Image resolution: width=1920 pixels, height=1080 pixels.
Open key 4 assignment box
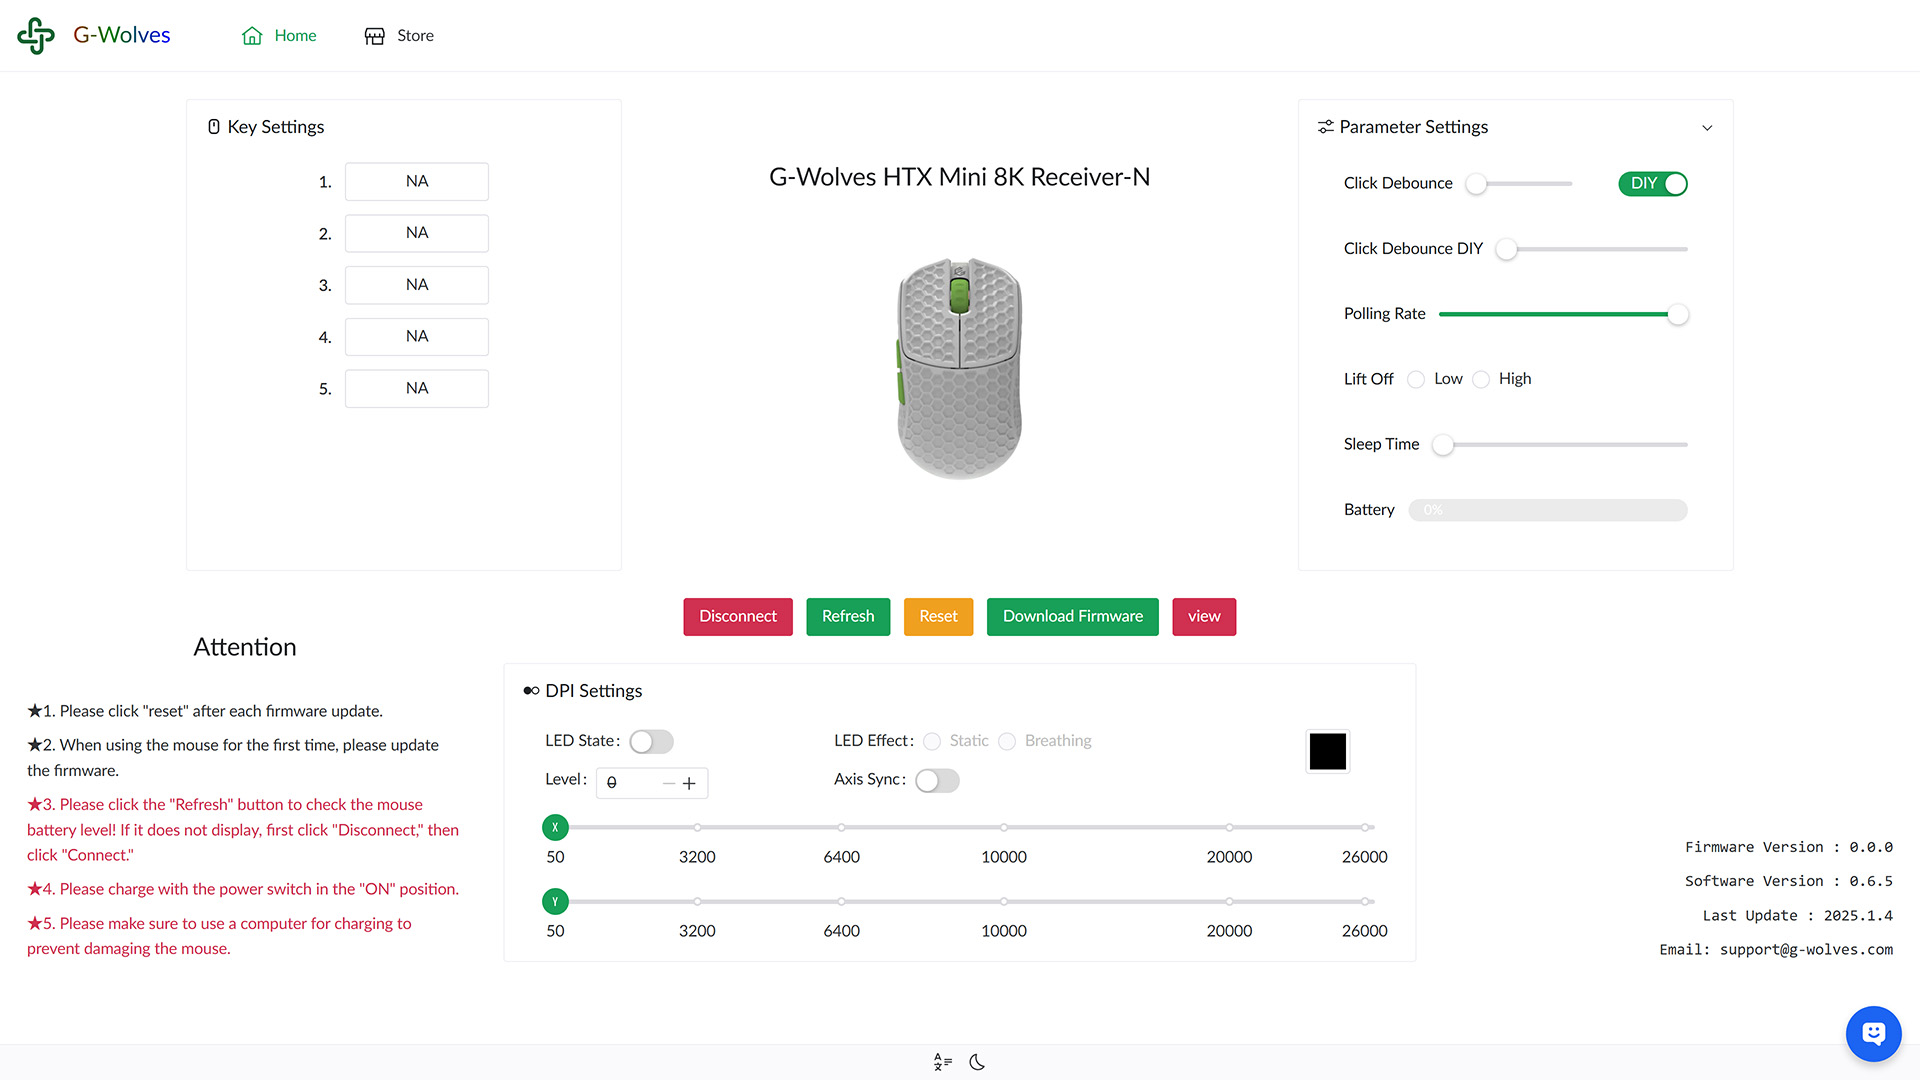(x=417, y=337)
